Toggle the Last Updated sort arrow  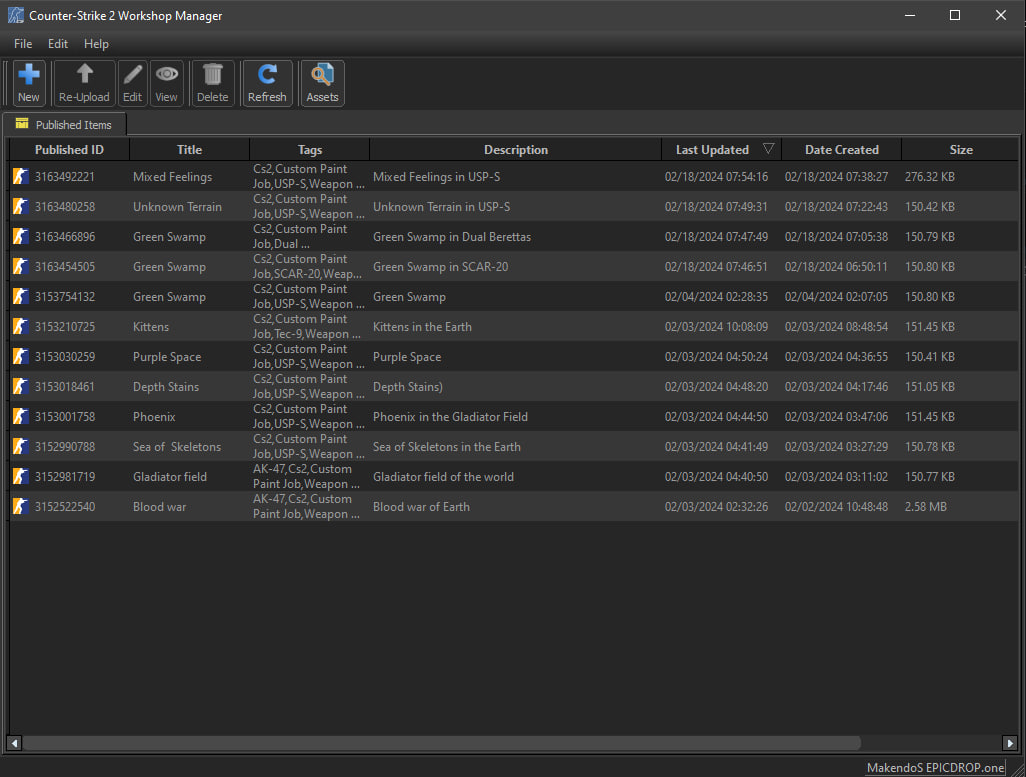pyautogui.click(x=769, y=149)
